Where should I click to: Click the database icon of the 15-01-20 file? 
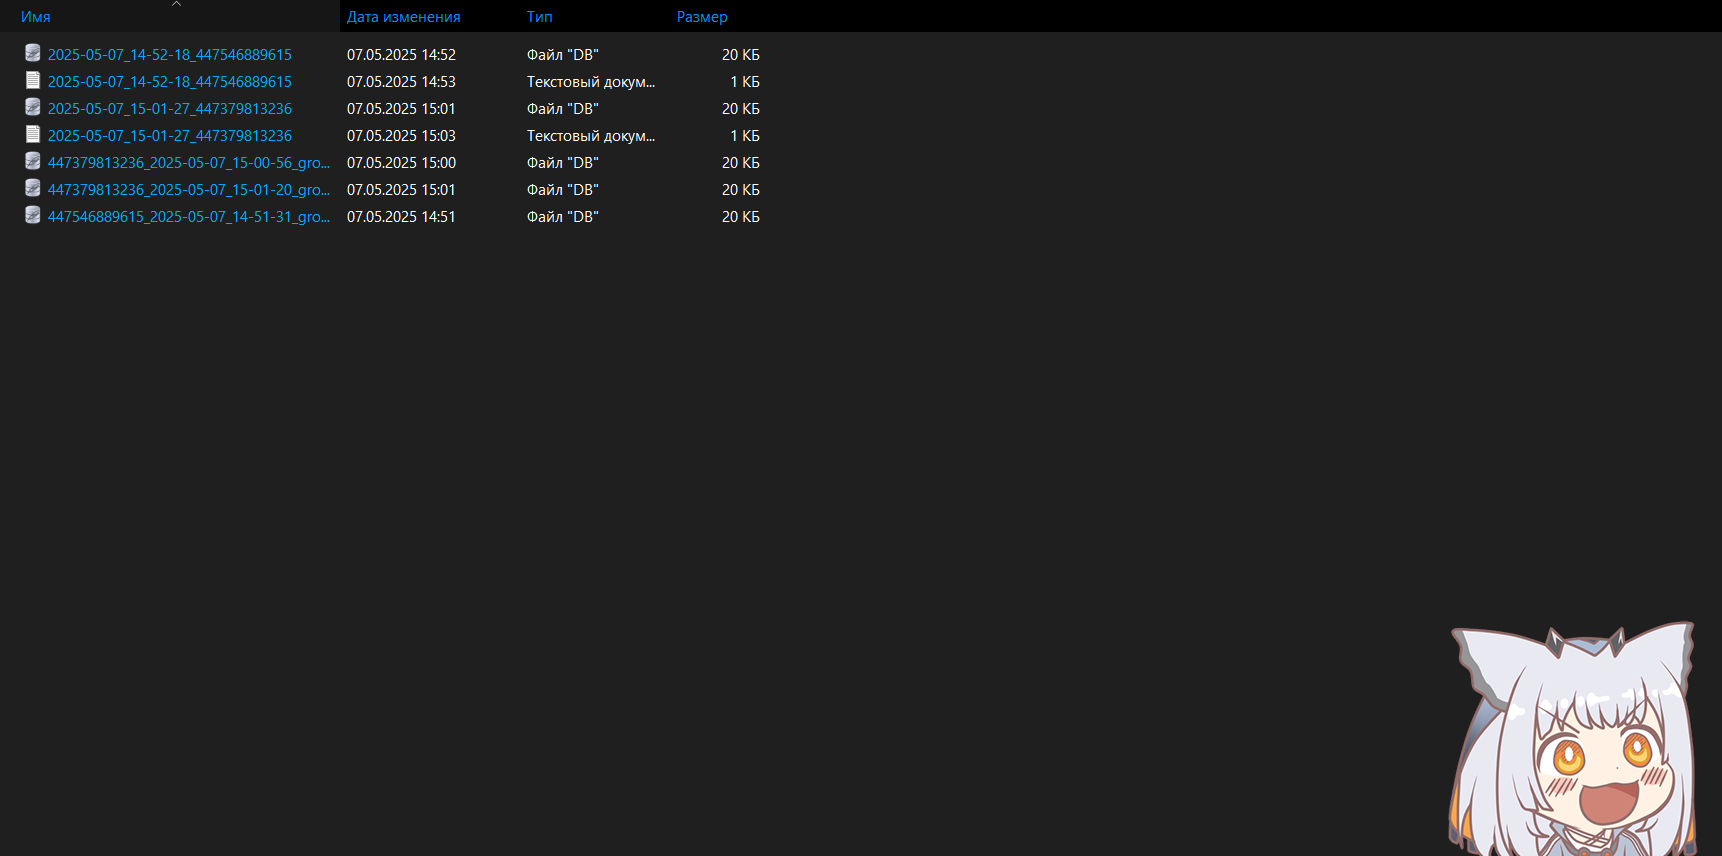[33, 189]
